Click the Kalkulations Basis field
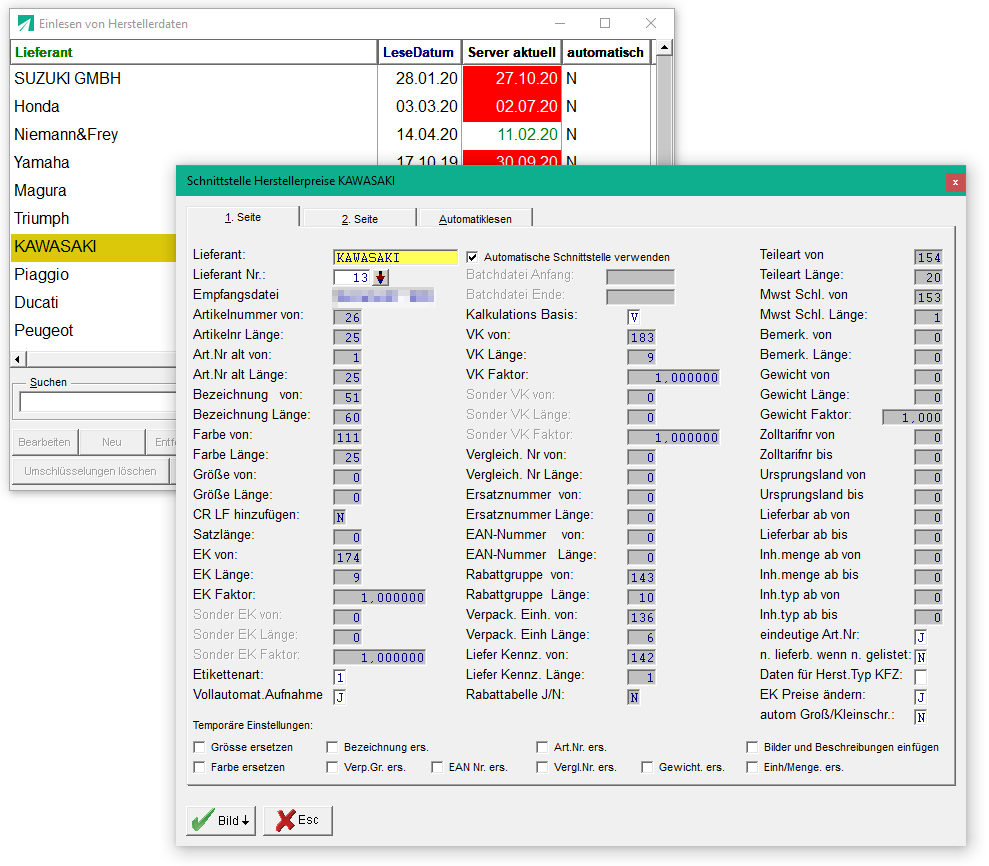Image resolution: width=989 pixels, height=866 pixels. 634,317
